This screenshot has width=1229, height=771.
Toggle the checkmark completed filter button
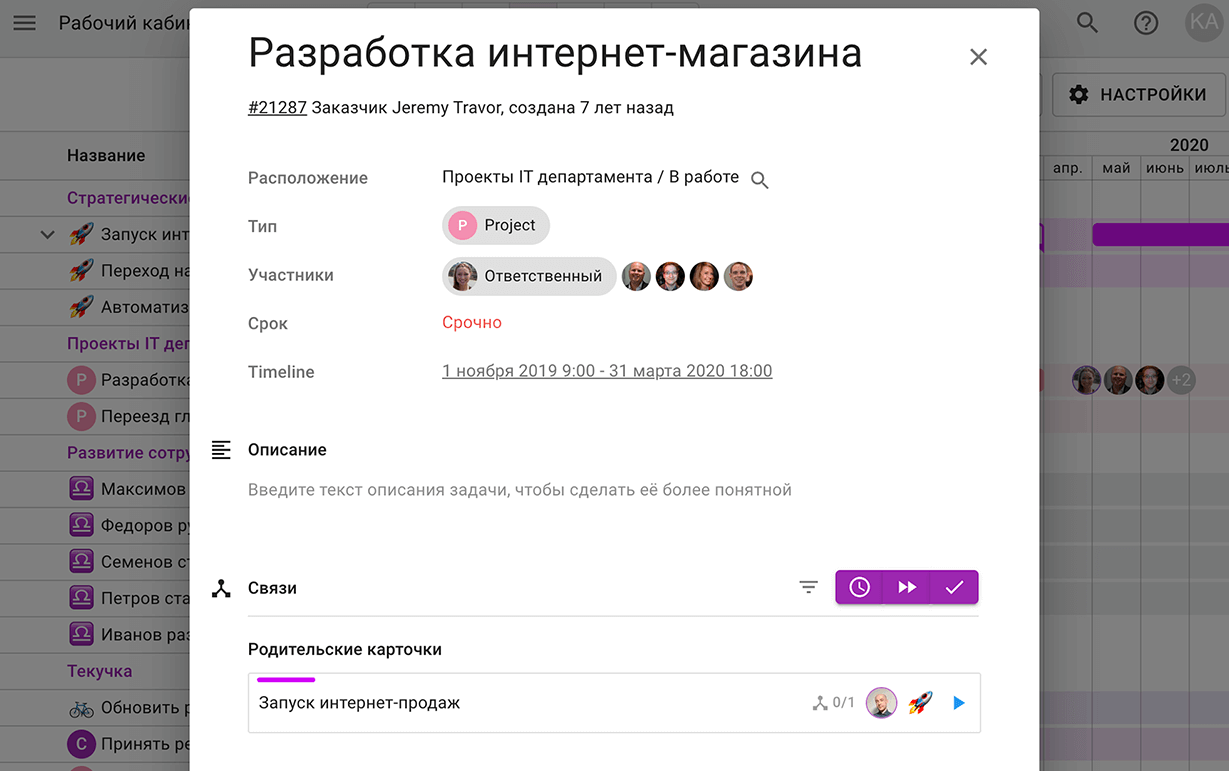954,588
